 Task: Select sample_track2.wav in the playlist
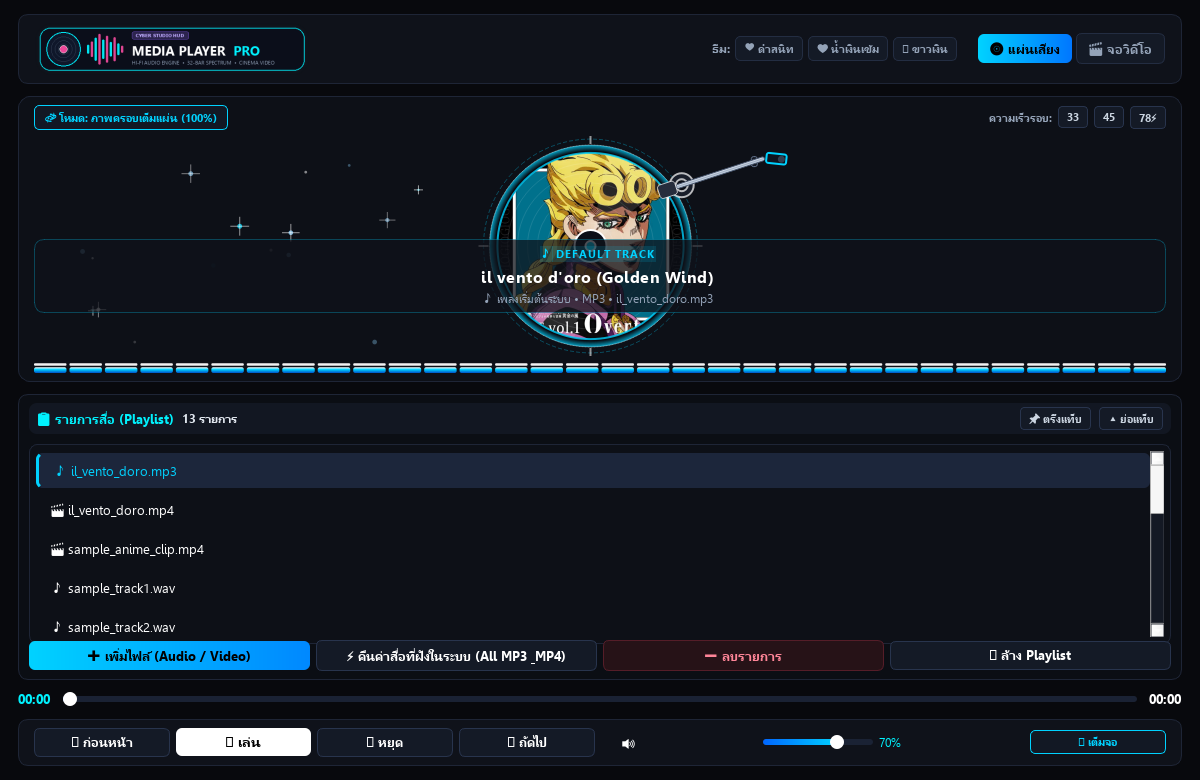pos(593,627)
